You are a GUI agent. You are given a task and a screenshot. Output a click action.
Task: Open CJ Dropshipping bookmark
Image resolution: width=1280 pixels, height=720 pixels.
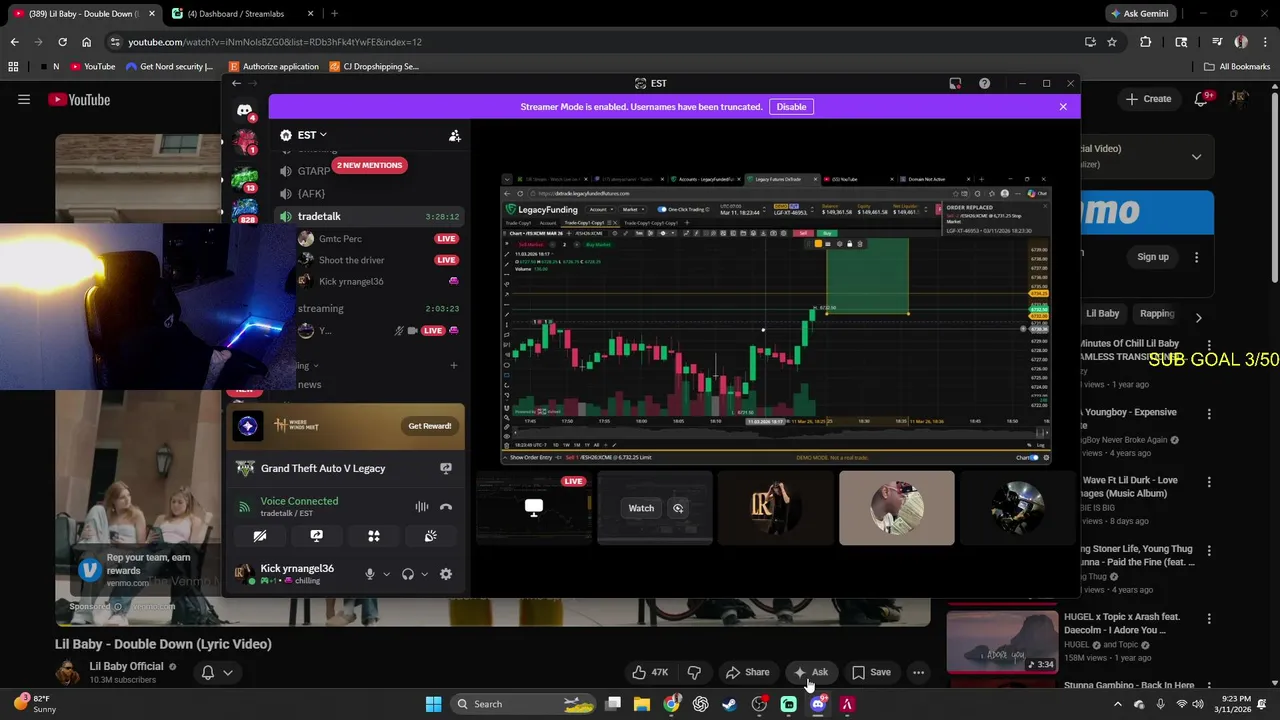374,67
